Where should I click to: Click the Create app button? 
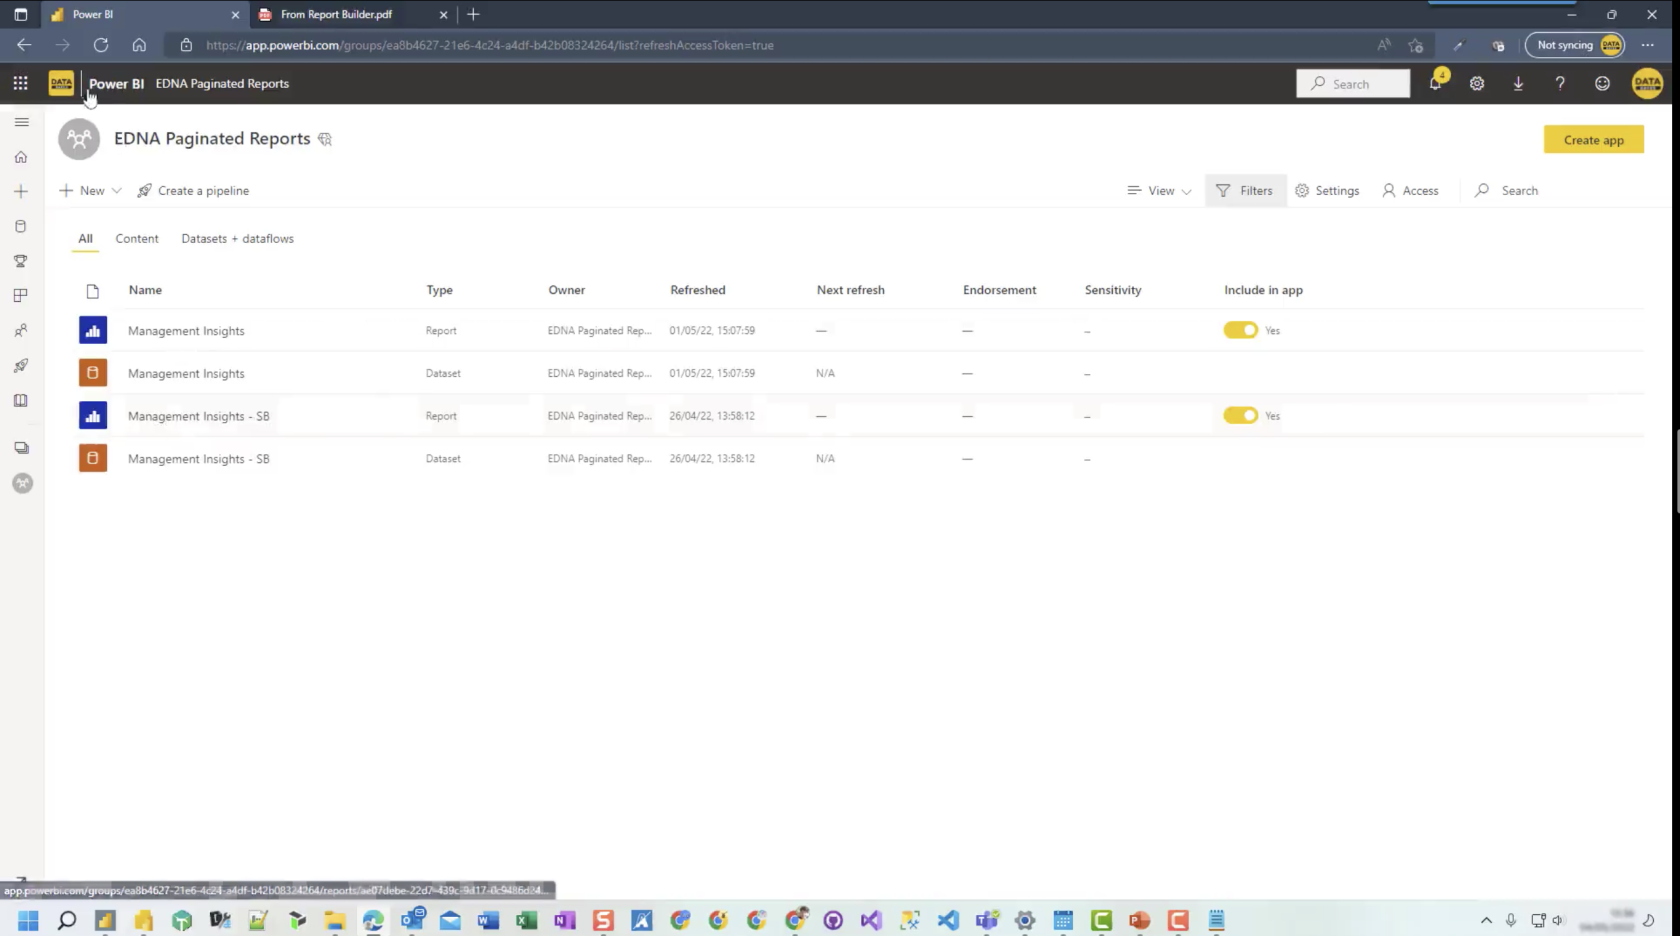coord(1594,140)
